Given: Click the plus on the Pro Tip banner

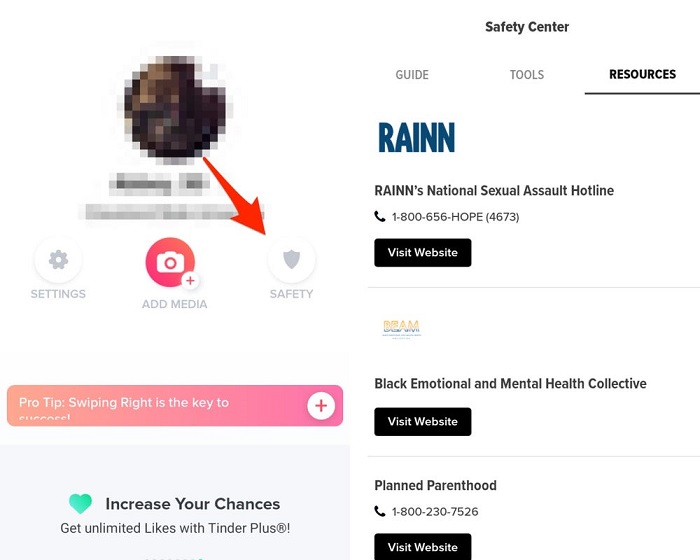Looking at the screenshot, I should coord(321,405).
